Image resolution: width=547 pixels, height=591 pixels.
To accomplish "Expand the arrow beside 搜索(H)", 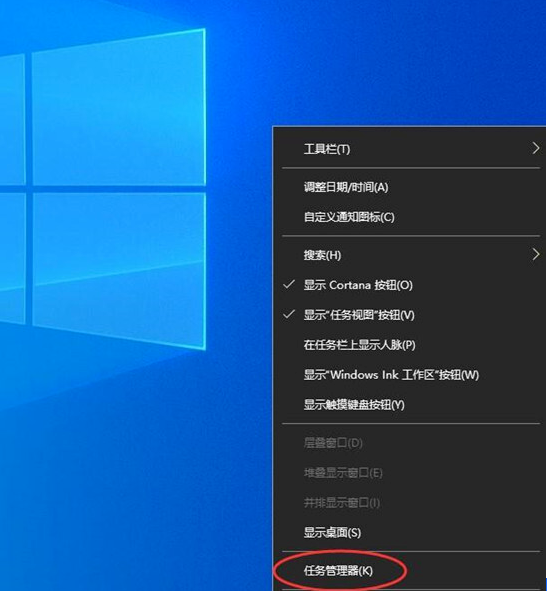I will point(535,255).
